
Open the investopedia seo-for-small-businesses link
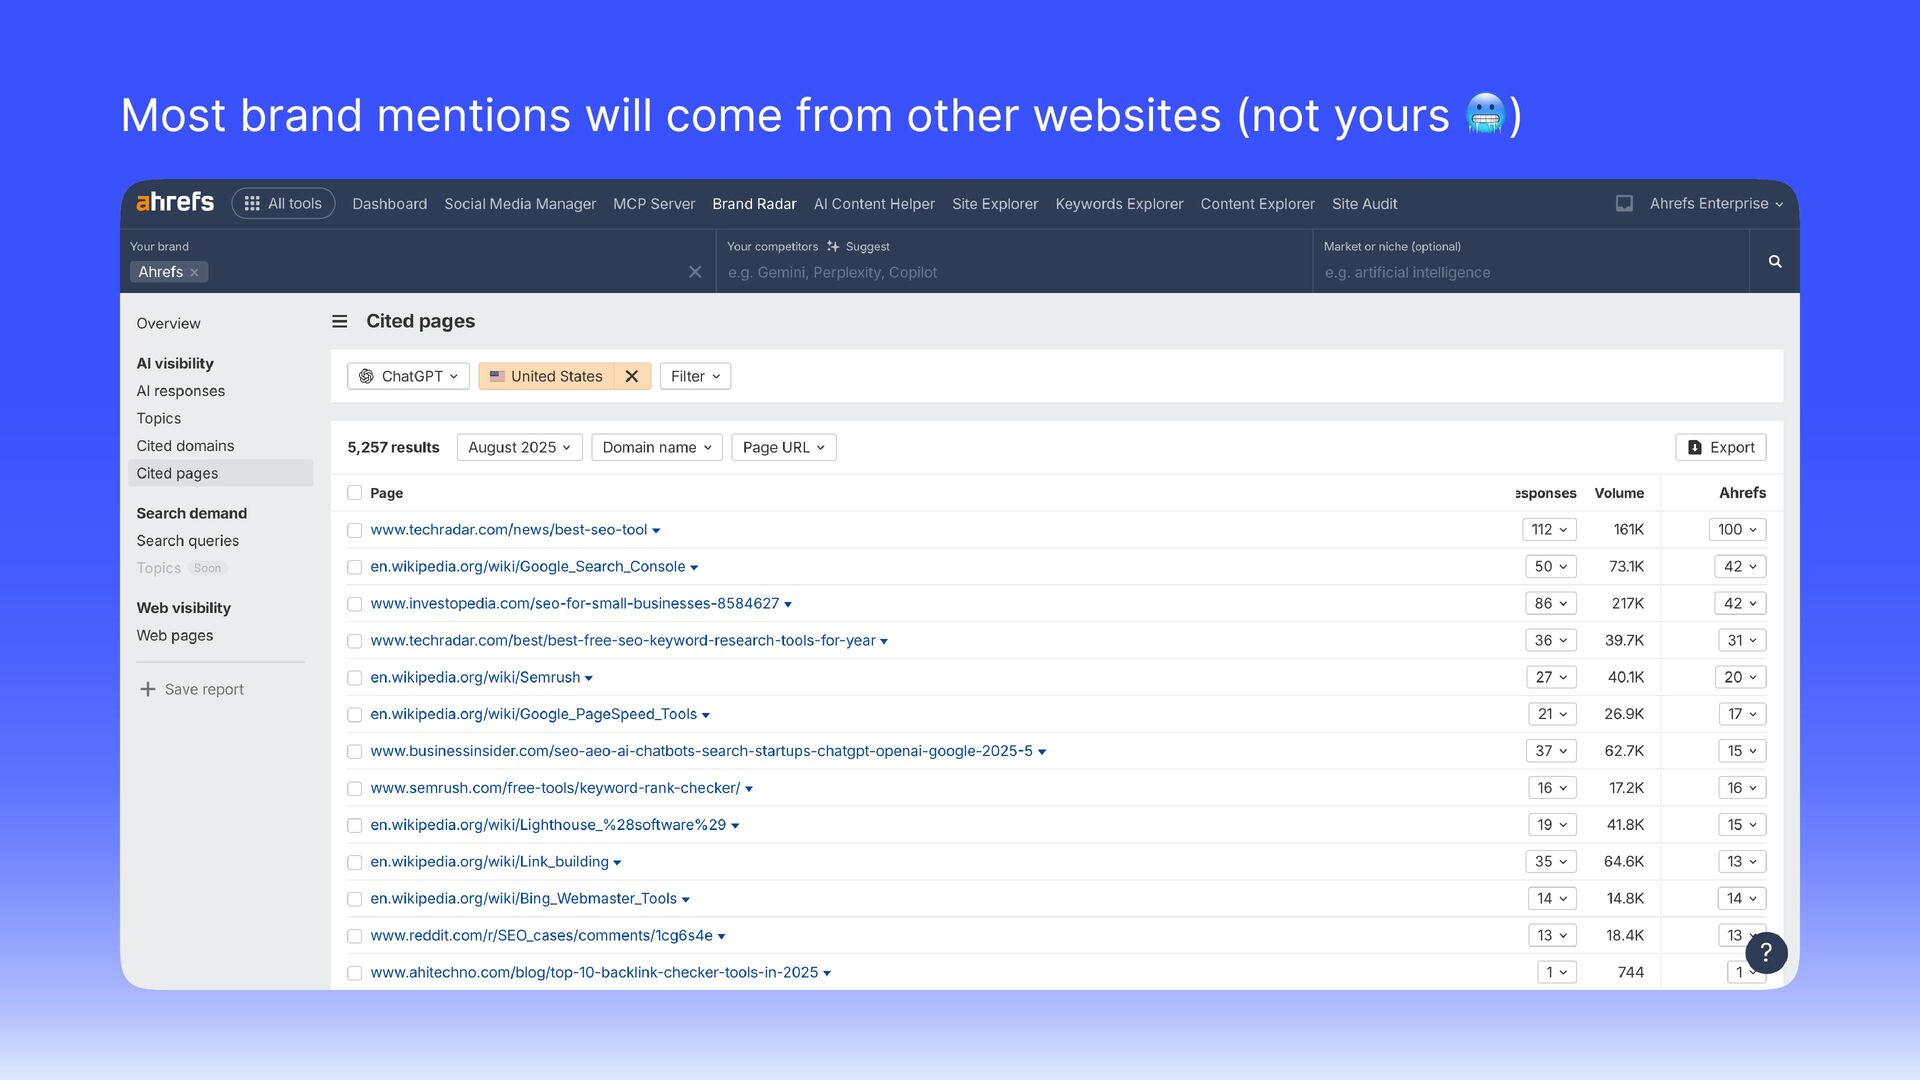[x=574, y=604]
